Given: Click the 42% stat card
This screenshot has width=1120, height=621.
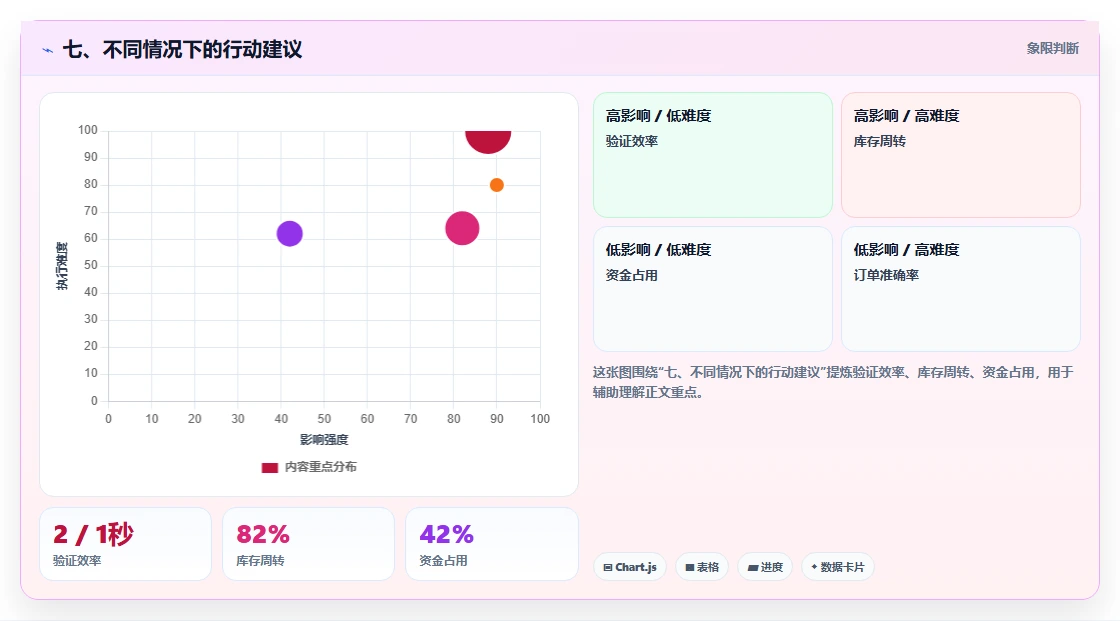Looking at the screenshot, I should (491, 544).
